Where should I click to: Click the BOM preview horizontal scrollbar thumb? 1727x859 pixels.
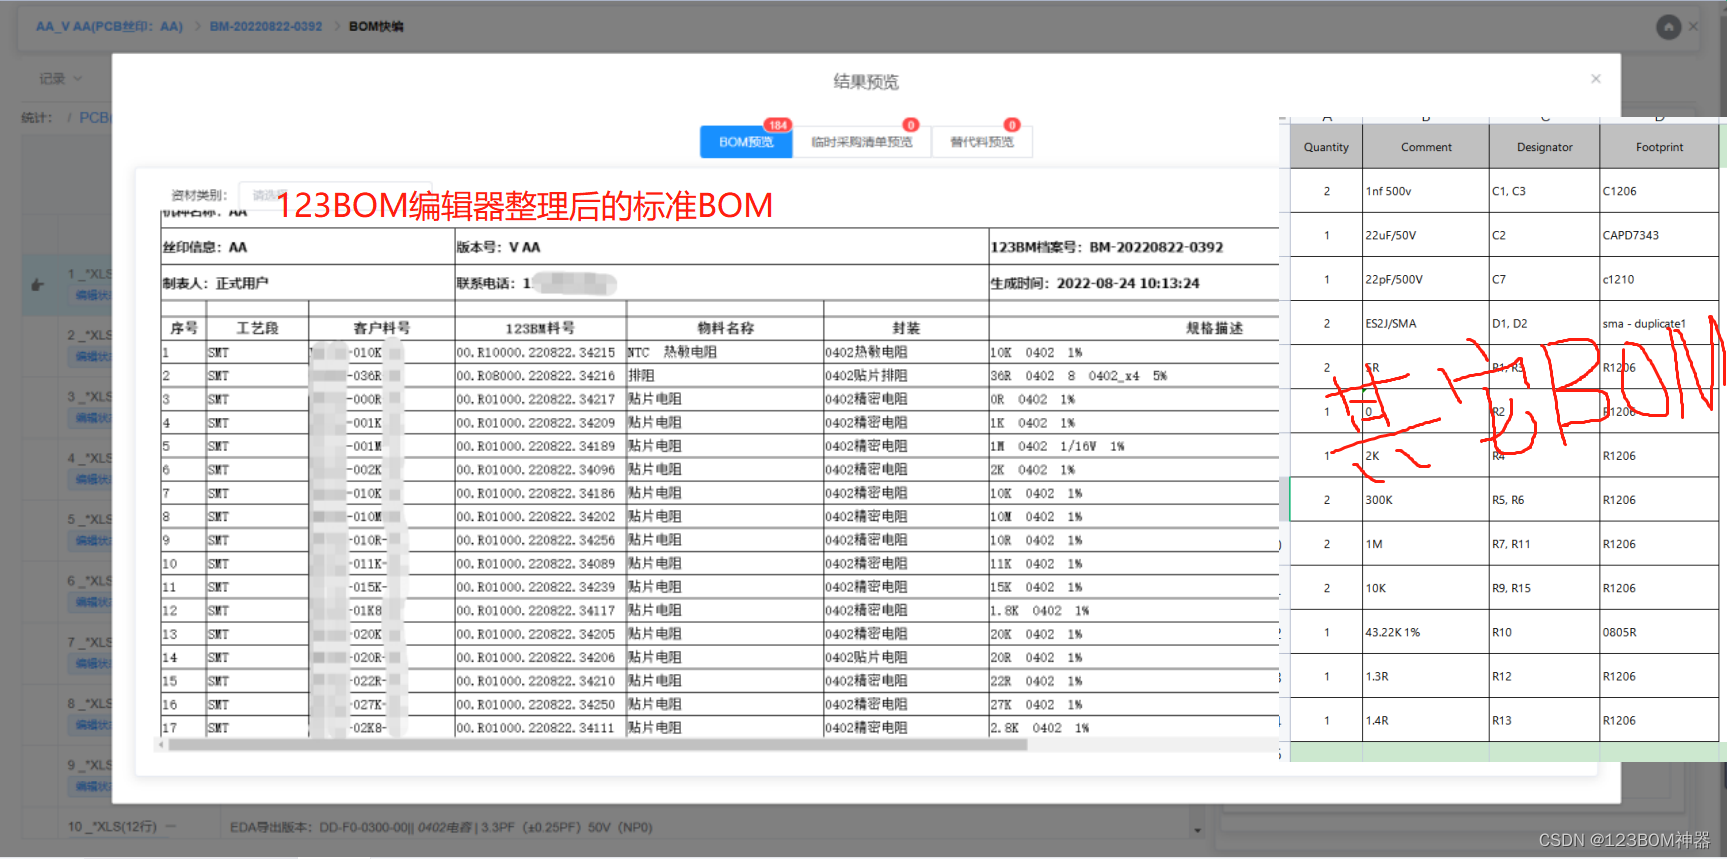click(598, 745)
